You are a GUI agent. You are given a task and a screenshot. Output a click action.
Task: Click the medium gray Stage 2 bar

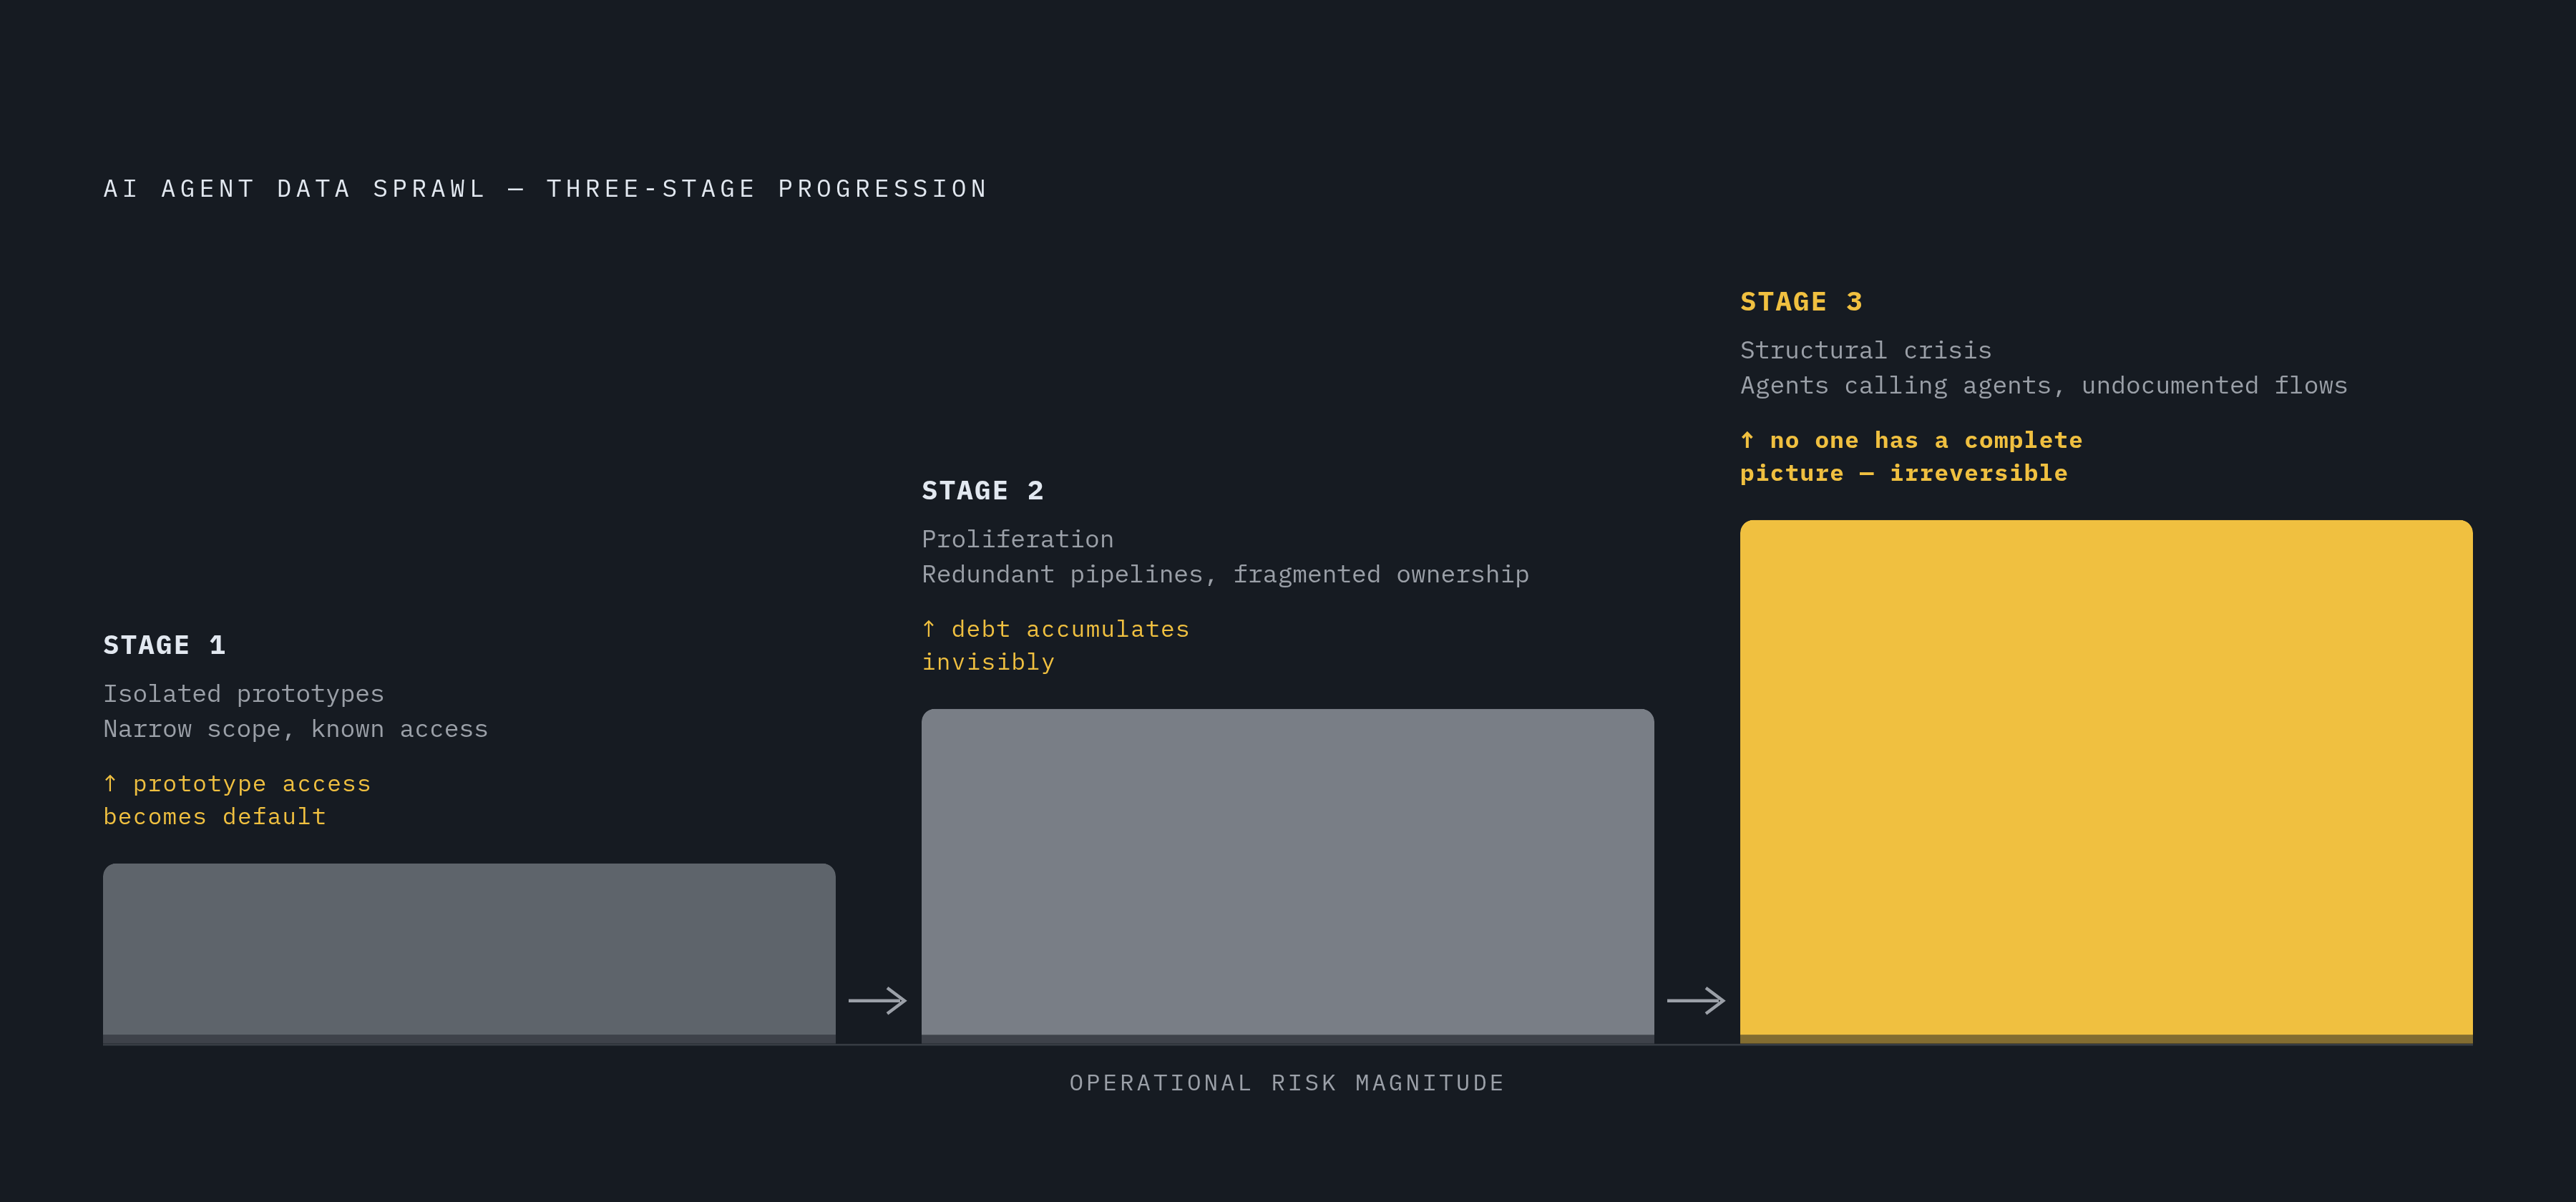[x=1287, y=877]
